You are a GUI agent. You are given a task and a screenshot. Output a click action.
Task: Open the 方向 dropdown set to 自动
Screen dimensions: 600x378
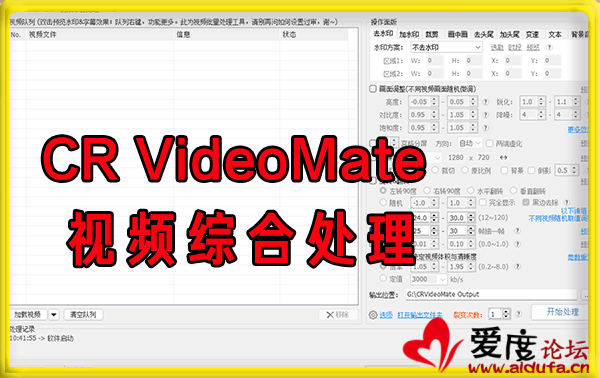(x=470, y=143)
